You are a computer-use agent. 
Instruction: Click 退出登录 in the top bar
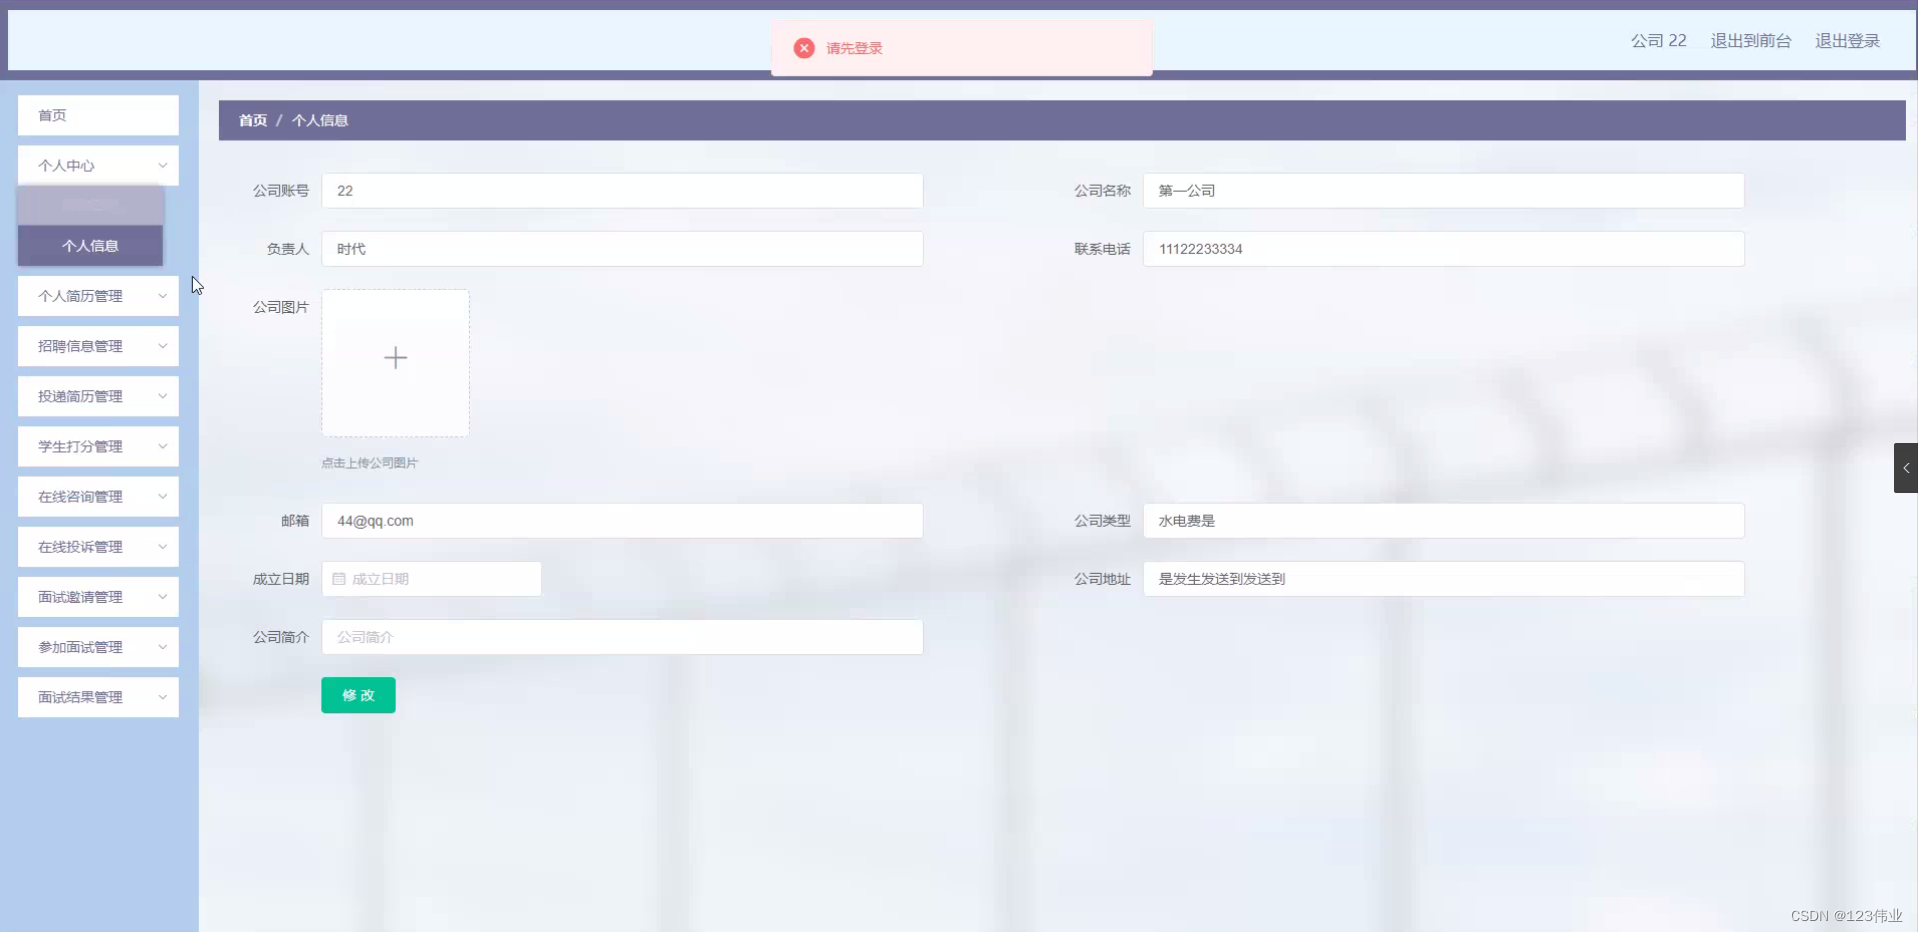[x=1847, y=40]
